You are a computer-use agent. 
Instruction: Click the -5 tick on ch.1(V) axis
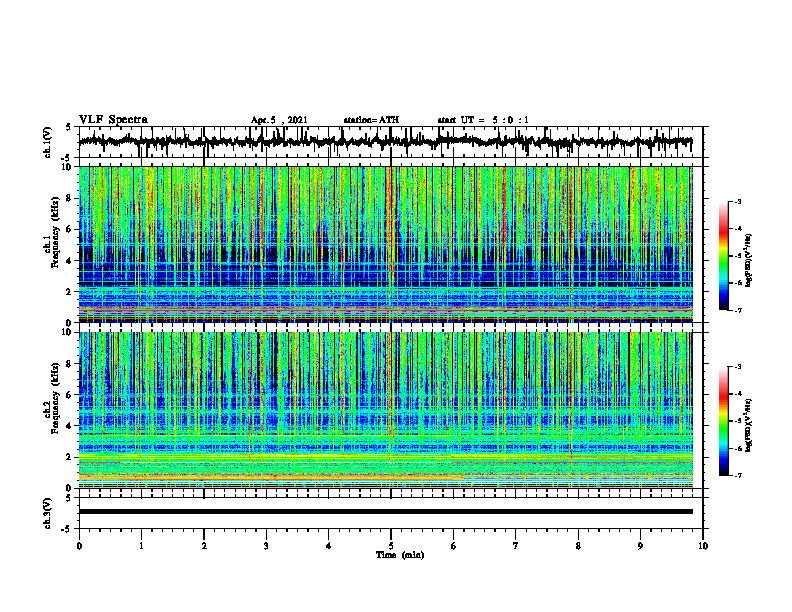(x=67, y=158)
